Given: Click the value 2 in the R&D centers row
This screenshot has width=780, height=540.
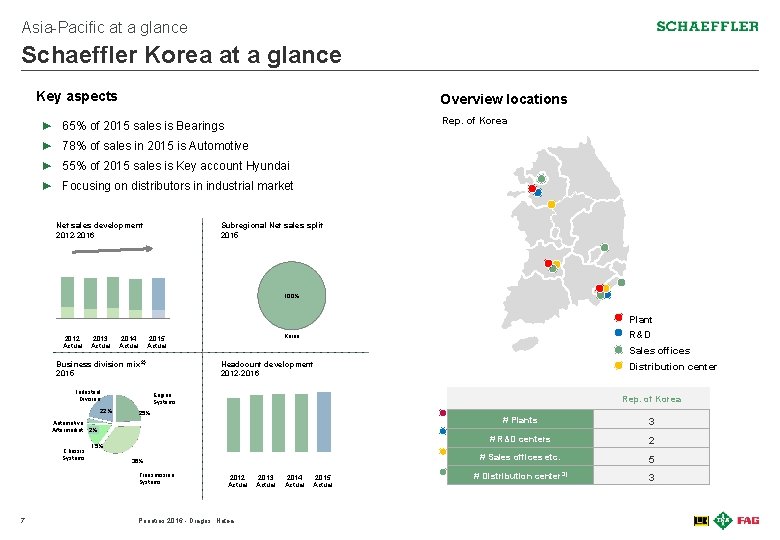Looking at the screenshot, I should (651, 441).
